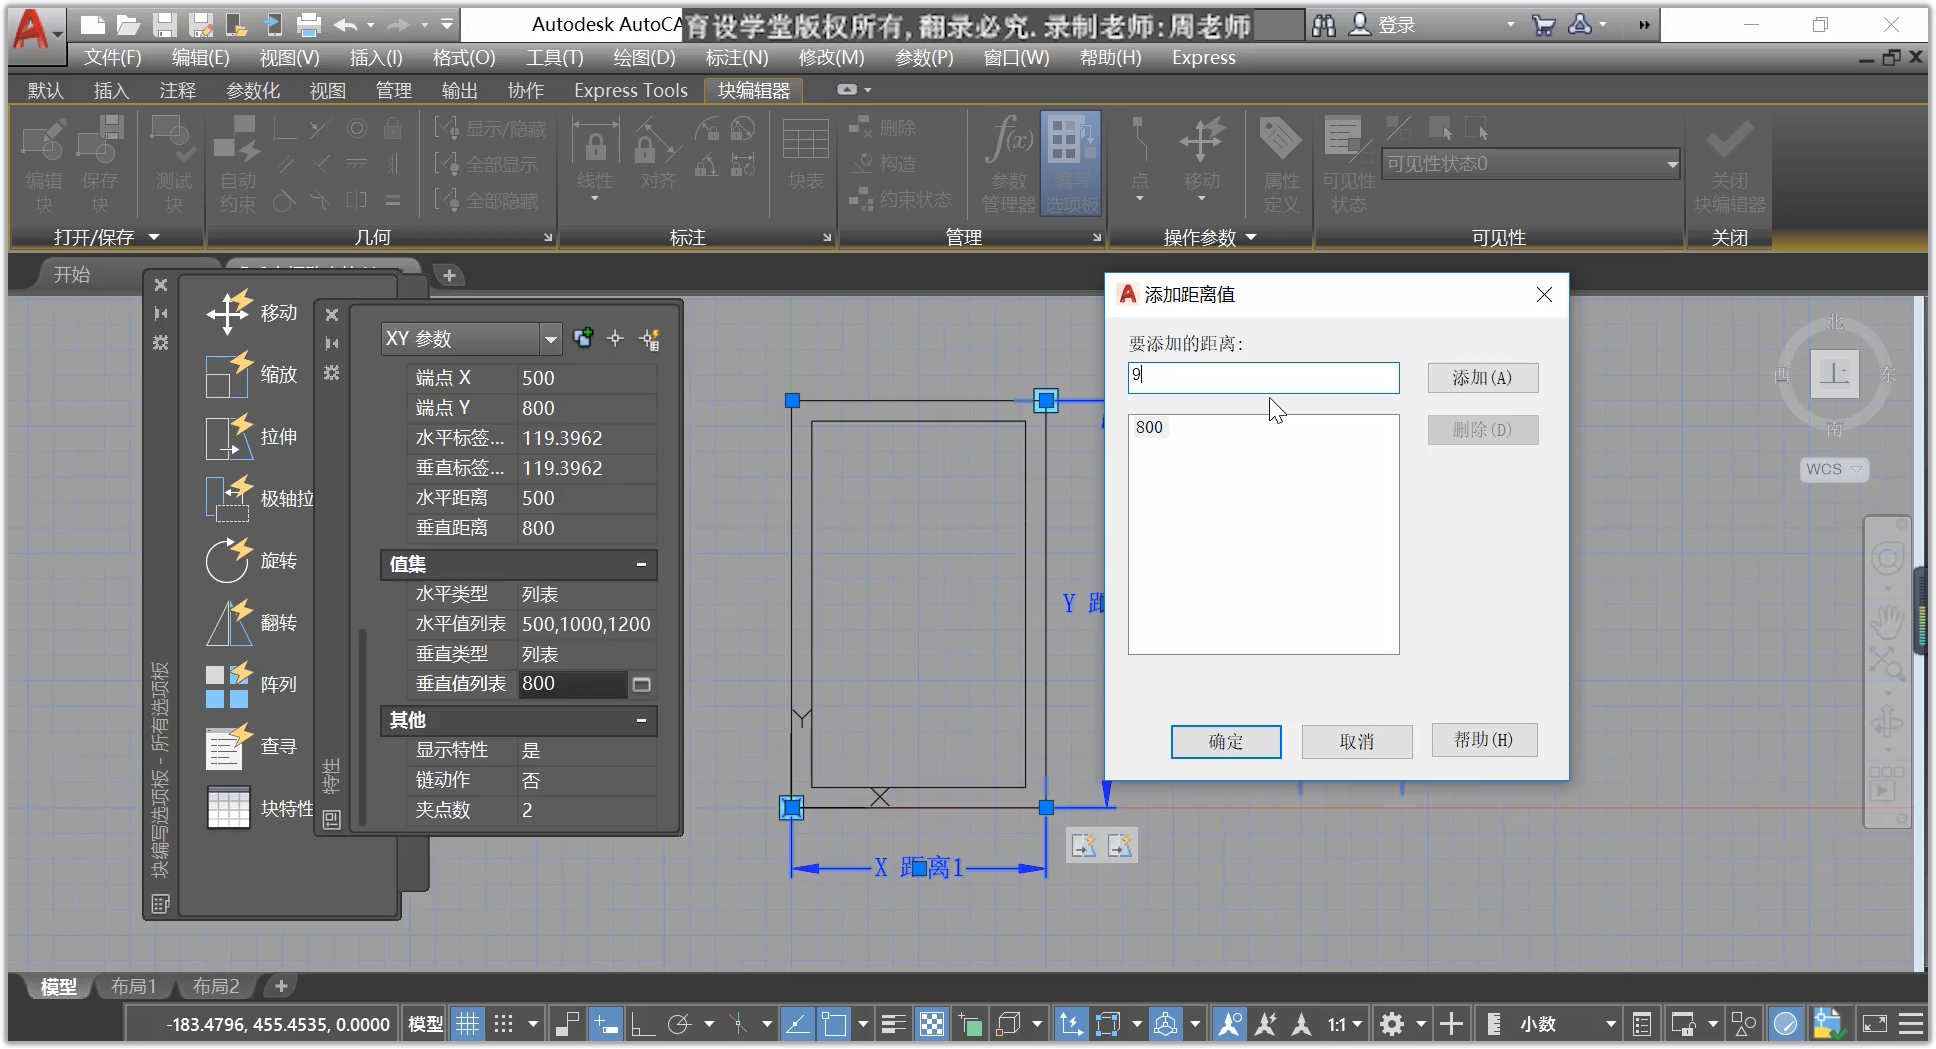Click the Clean Screen icon in status bar

pyautogui.click(x=1875, y=1024)
